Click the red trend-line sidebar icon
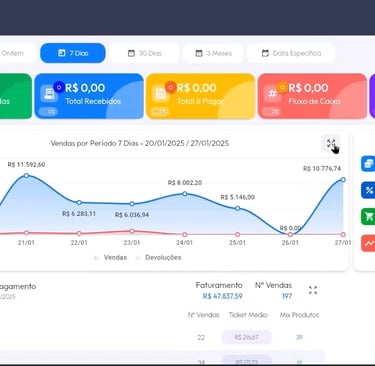 coord(369,243)
